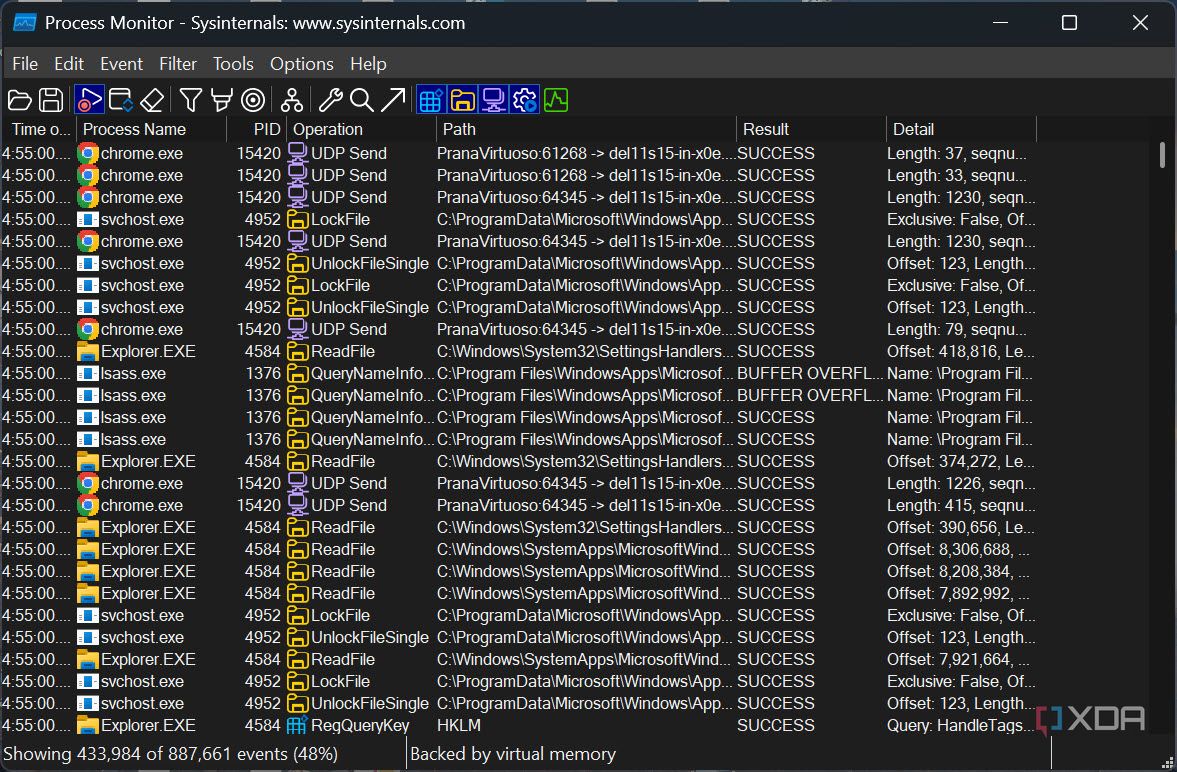Click the Highlight marker icon

[x=221, y=100]
